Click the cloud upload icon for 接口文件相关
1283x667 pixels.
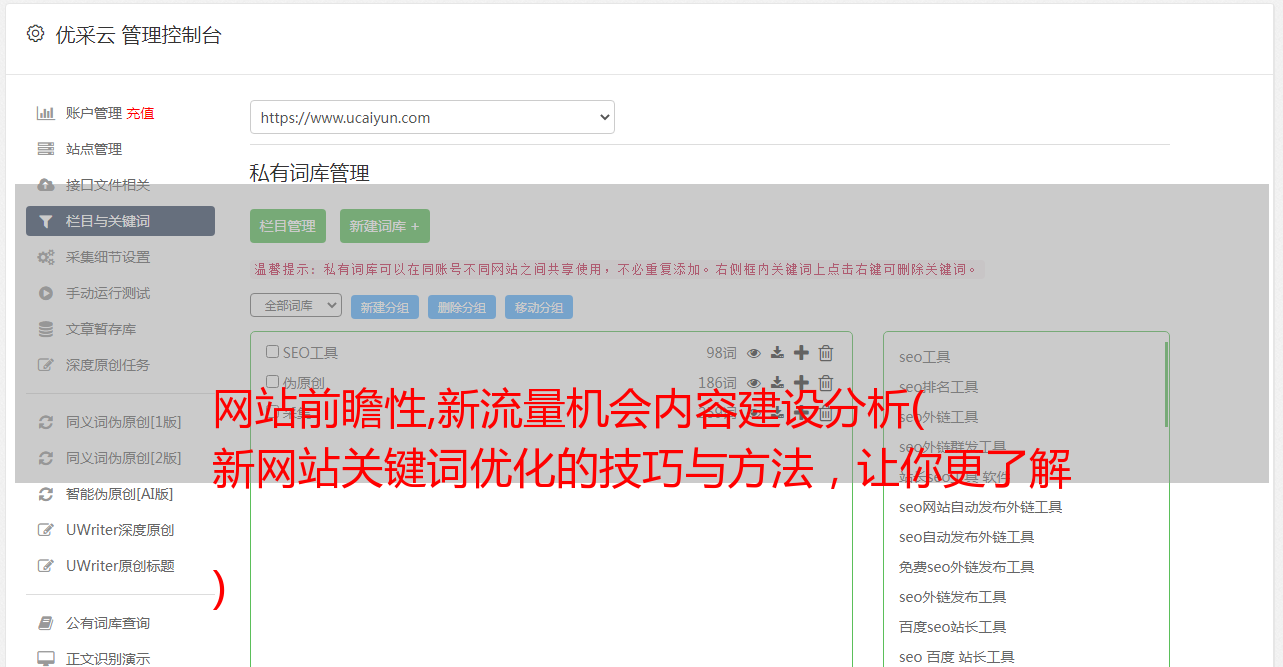45,185
